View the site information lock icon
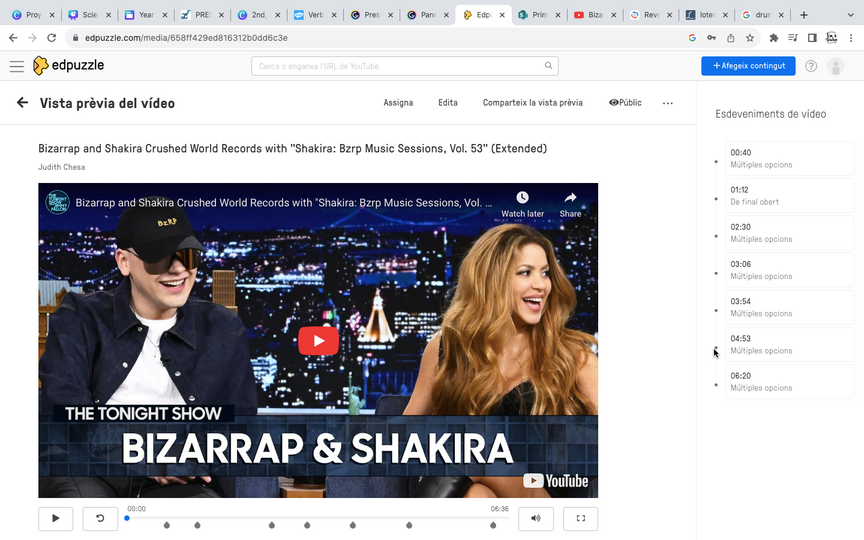Image resolution: width=864 pixels, height=540 pixels. coord(75,37)
